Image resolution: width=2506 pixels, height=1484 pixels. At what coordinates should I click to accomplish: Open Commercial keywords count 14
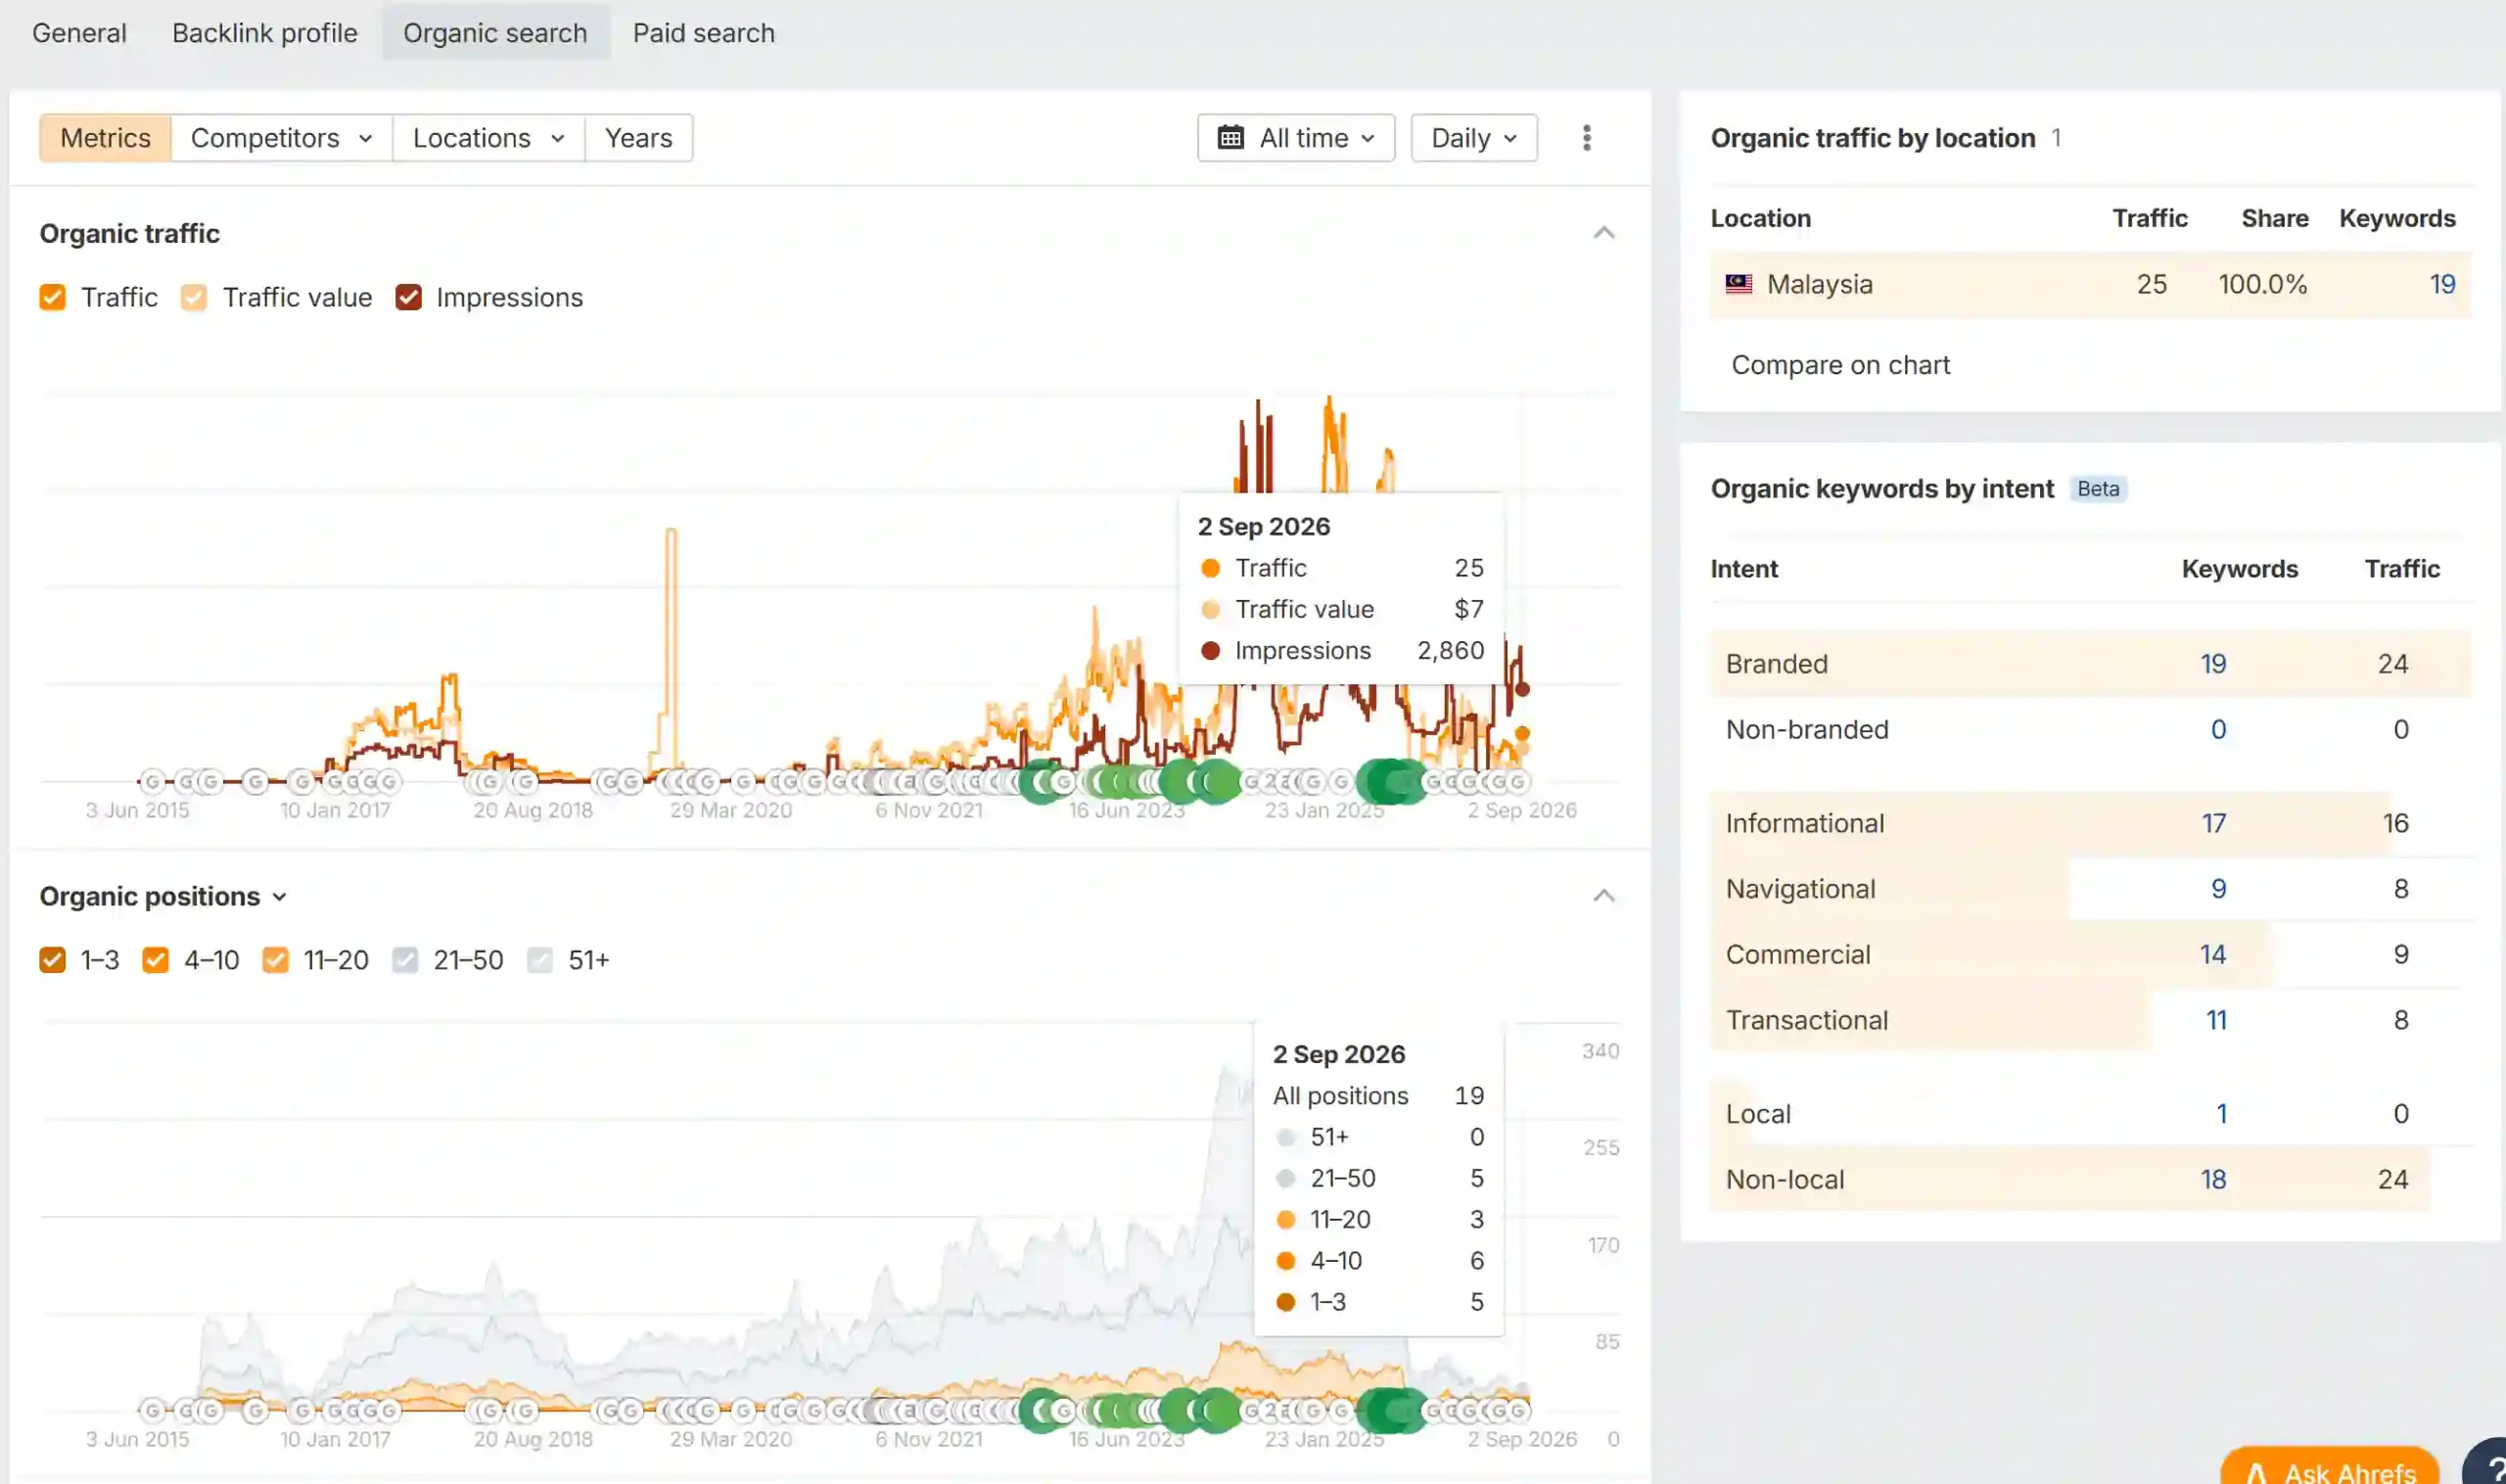(2213, 955)
